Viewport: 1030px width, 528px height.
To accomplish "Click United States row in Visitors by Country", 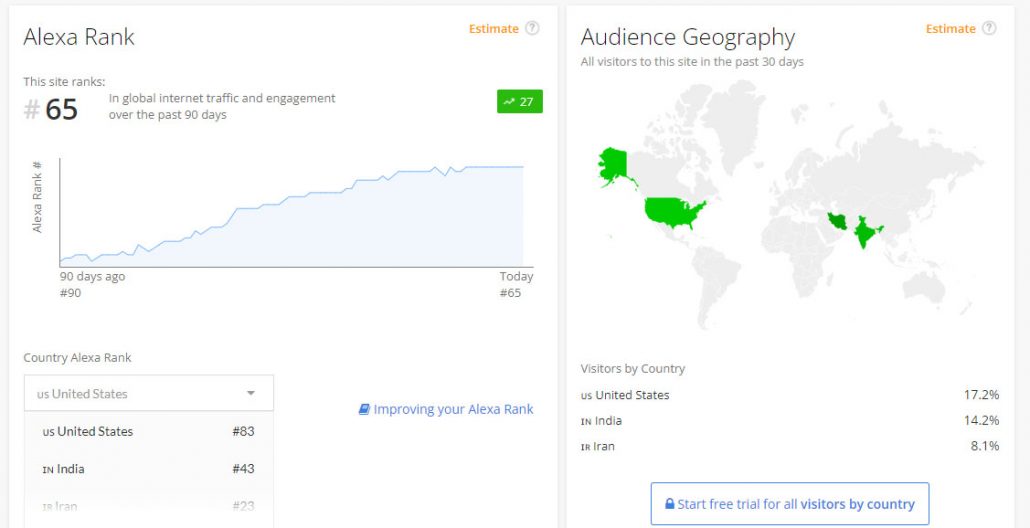I will 789,395.
